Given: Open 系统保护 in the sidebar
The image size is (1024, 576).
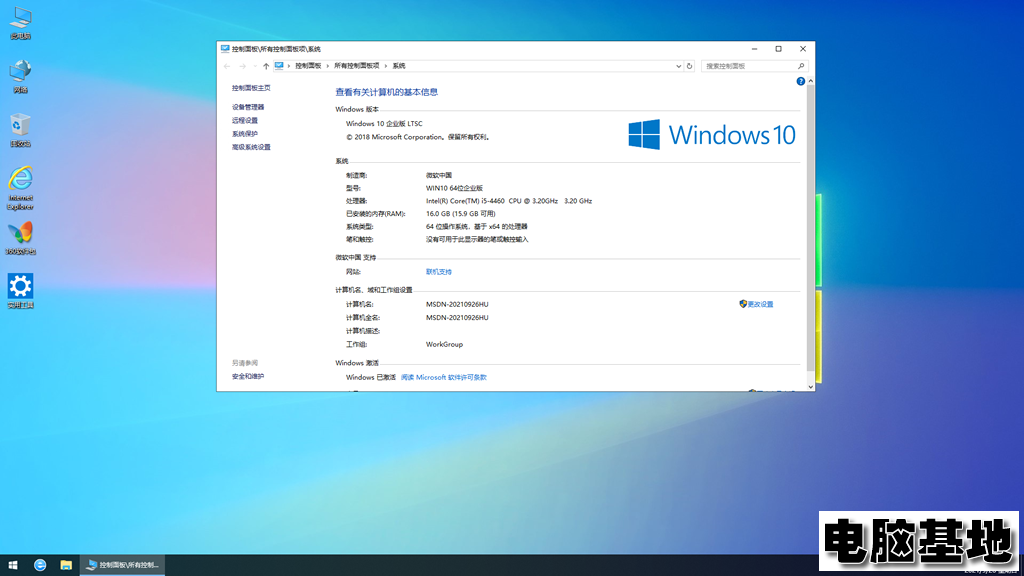Looking at the screenshot, I should tap(245, 134).
